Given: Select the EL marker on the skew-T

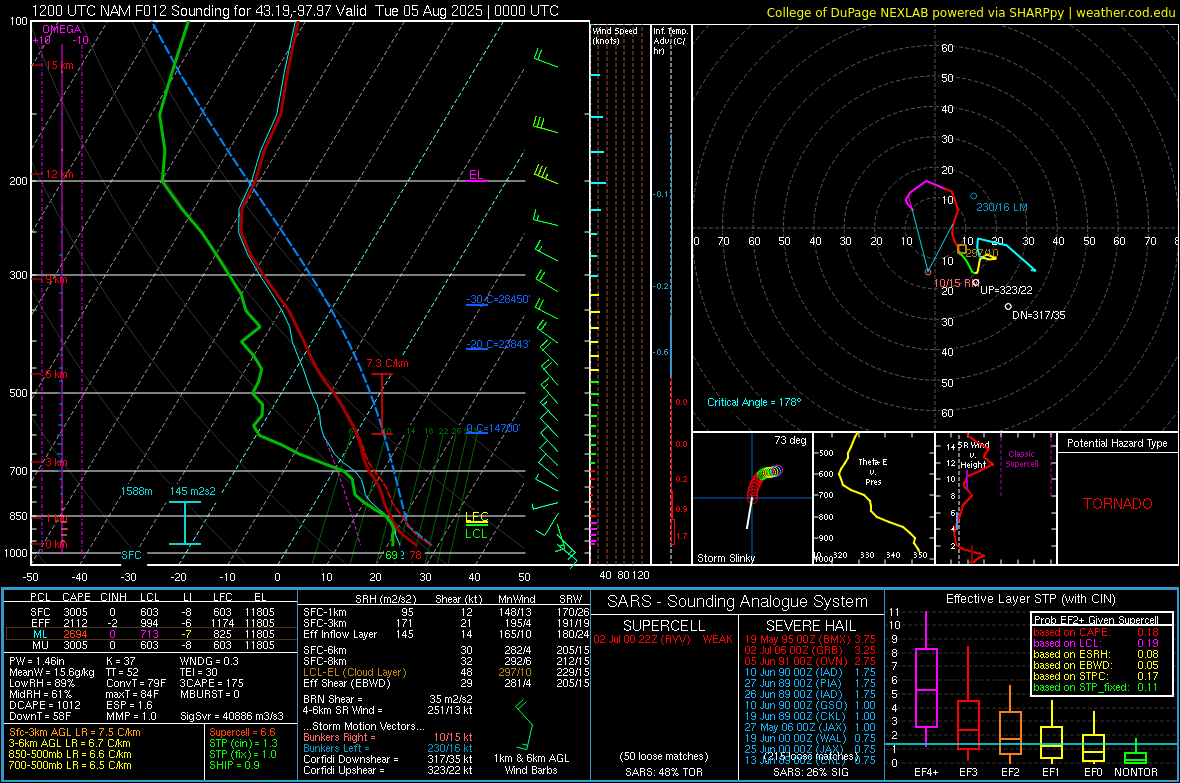Looking at the screenshot, I should pyautogui.click(x=476, y=175).
